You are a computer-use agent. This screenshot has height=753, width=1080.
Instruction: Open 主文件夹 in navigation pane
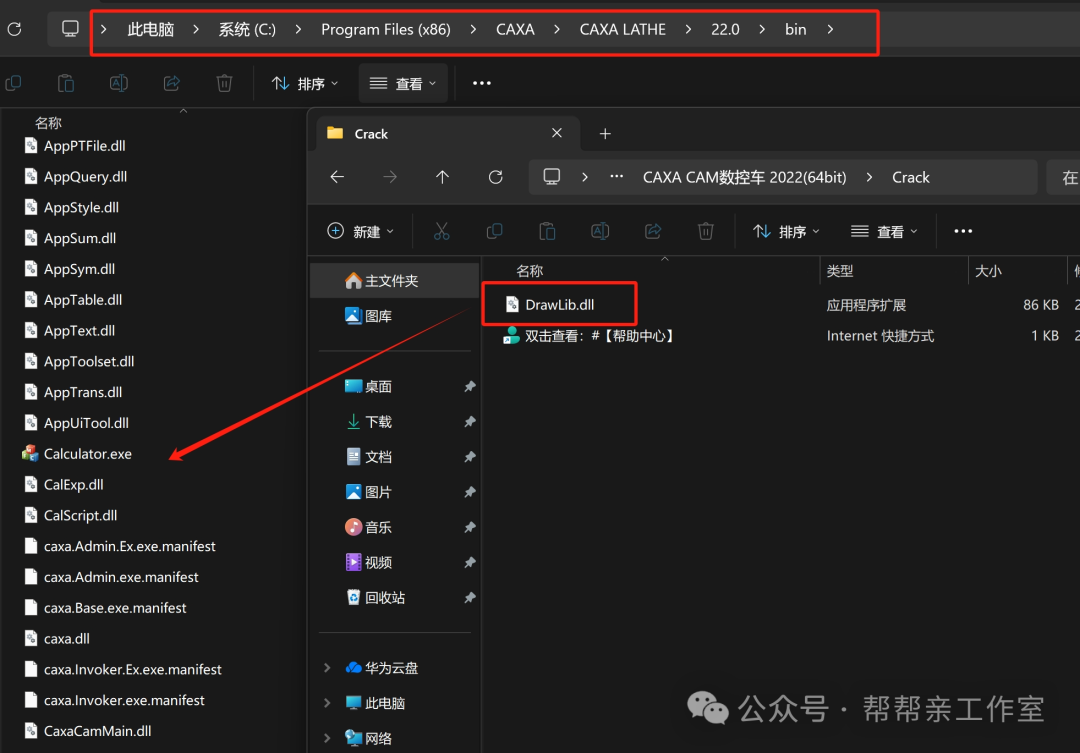[x=394, y=280]
